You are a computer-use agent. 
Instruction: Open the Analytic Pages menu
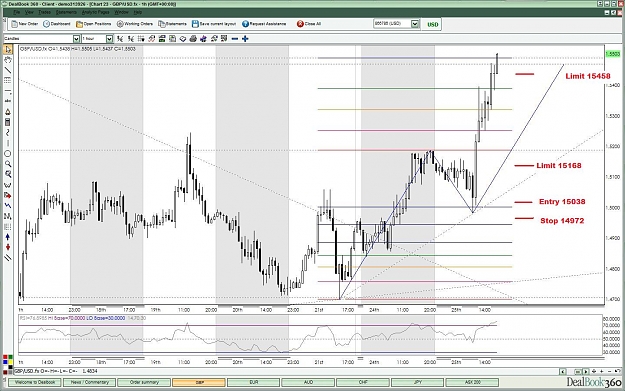pyautogui.click(x=95, y=12)
